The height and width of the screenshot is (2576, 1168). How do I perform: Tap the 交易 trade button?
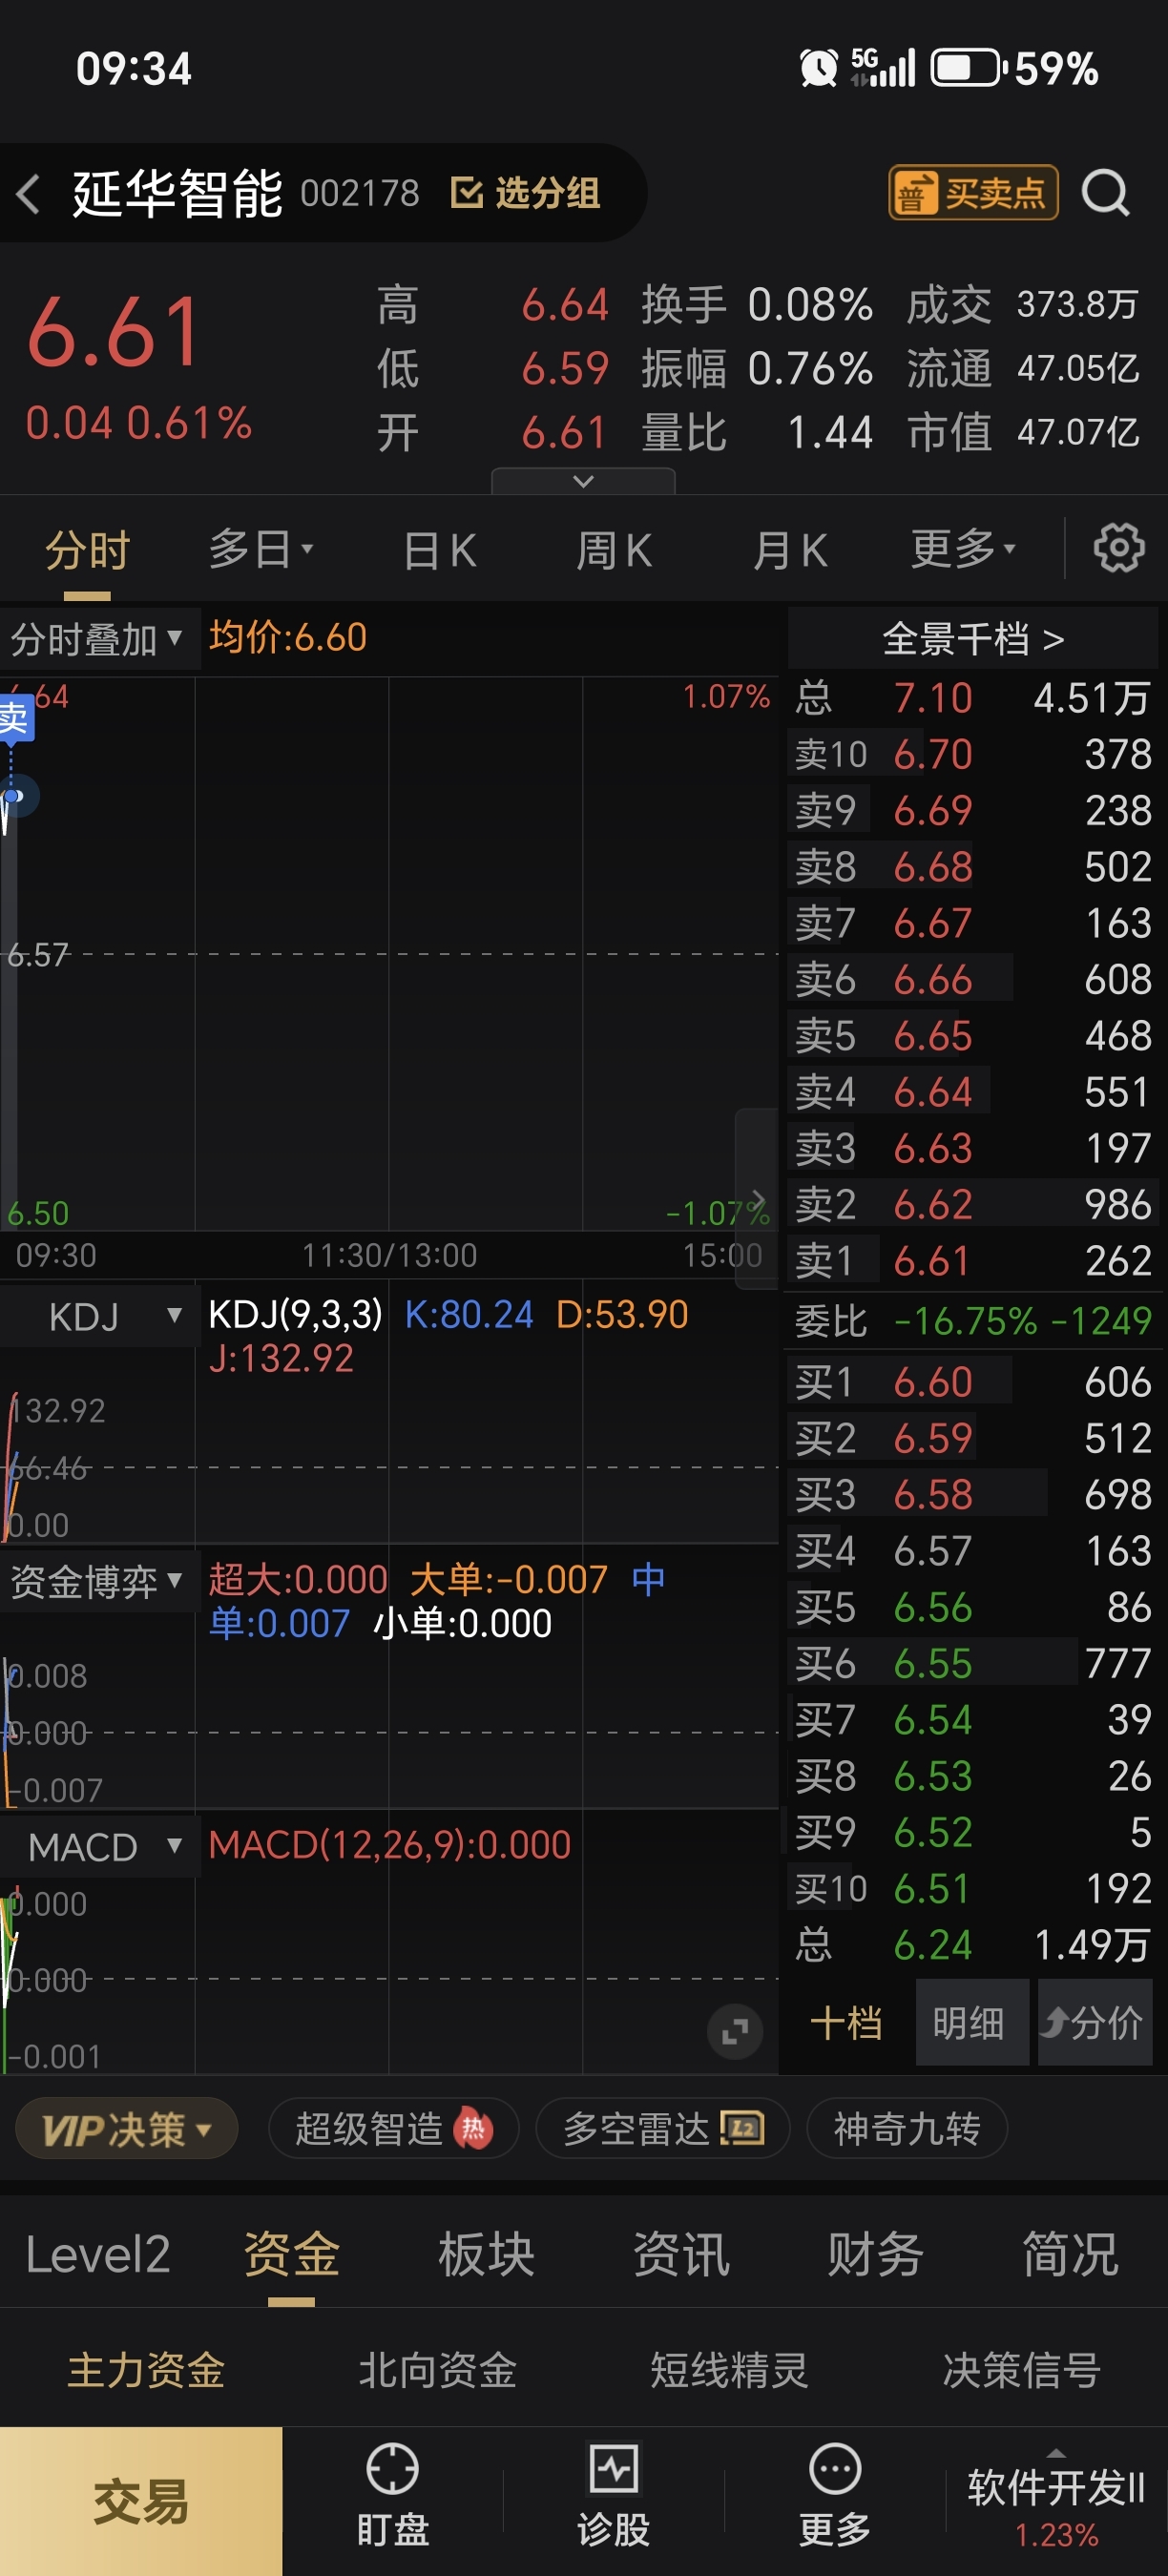click(x=141, y=2501)
